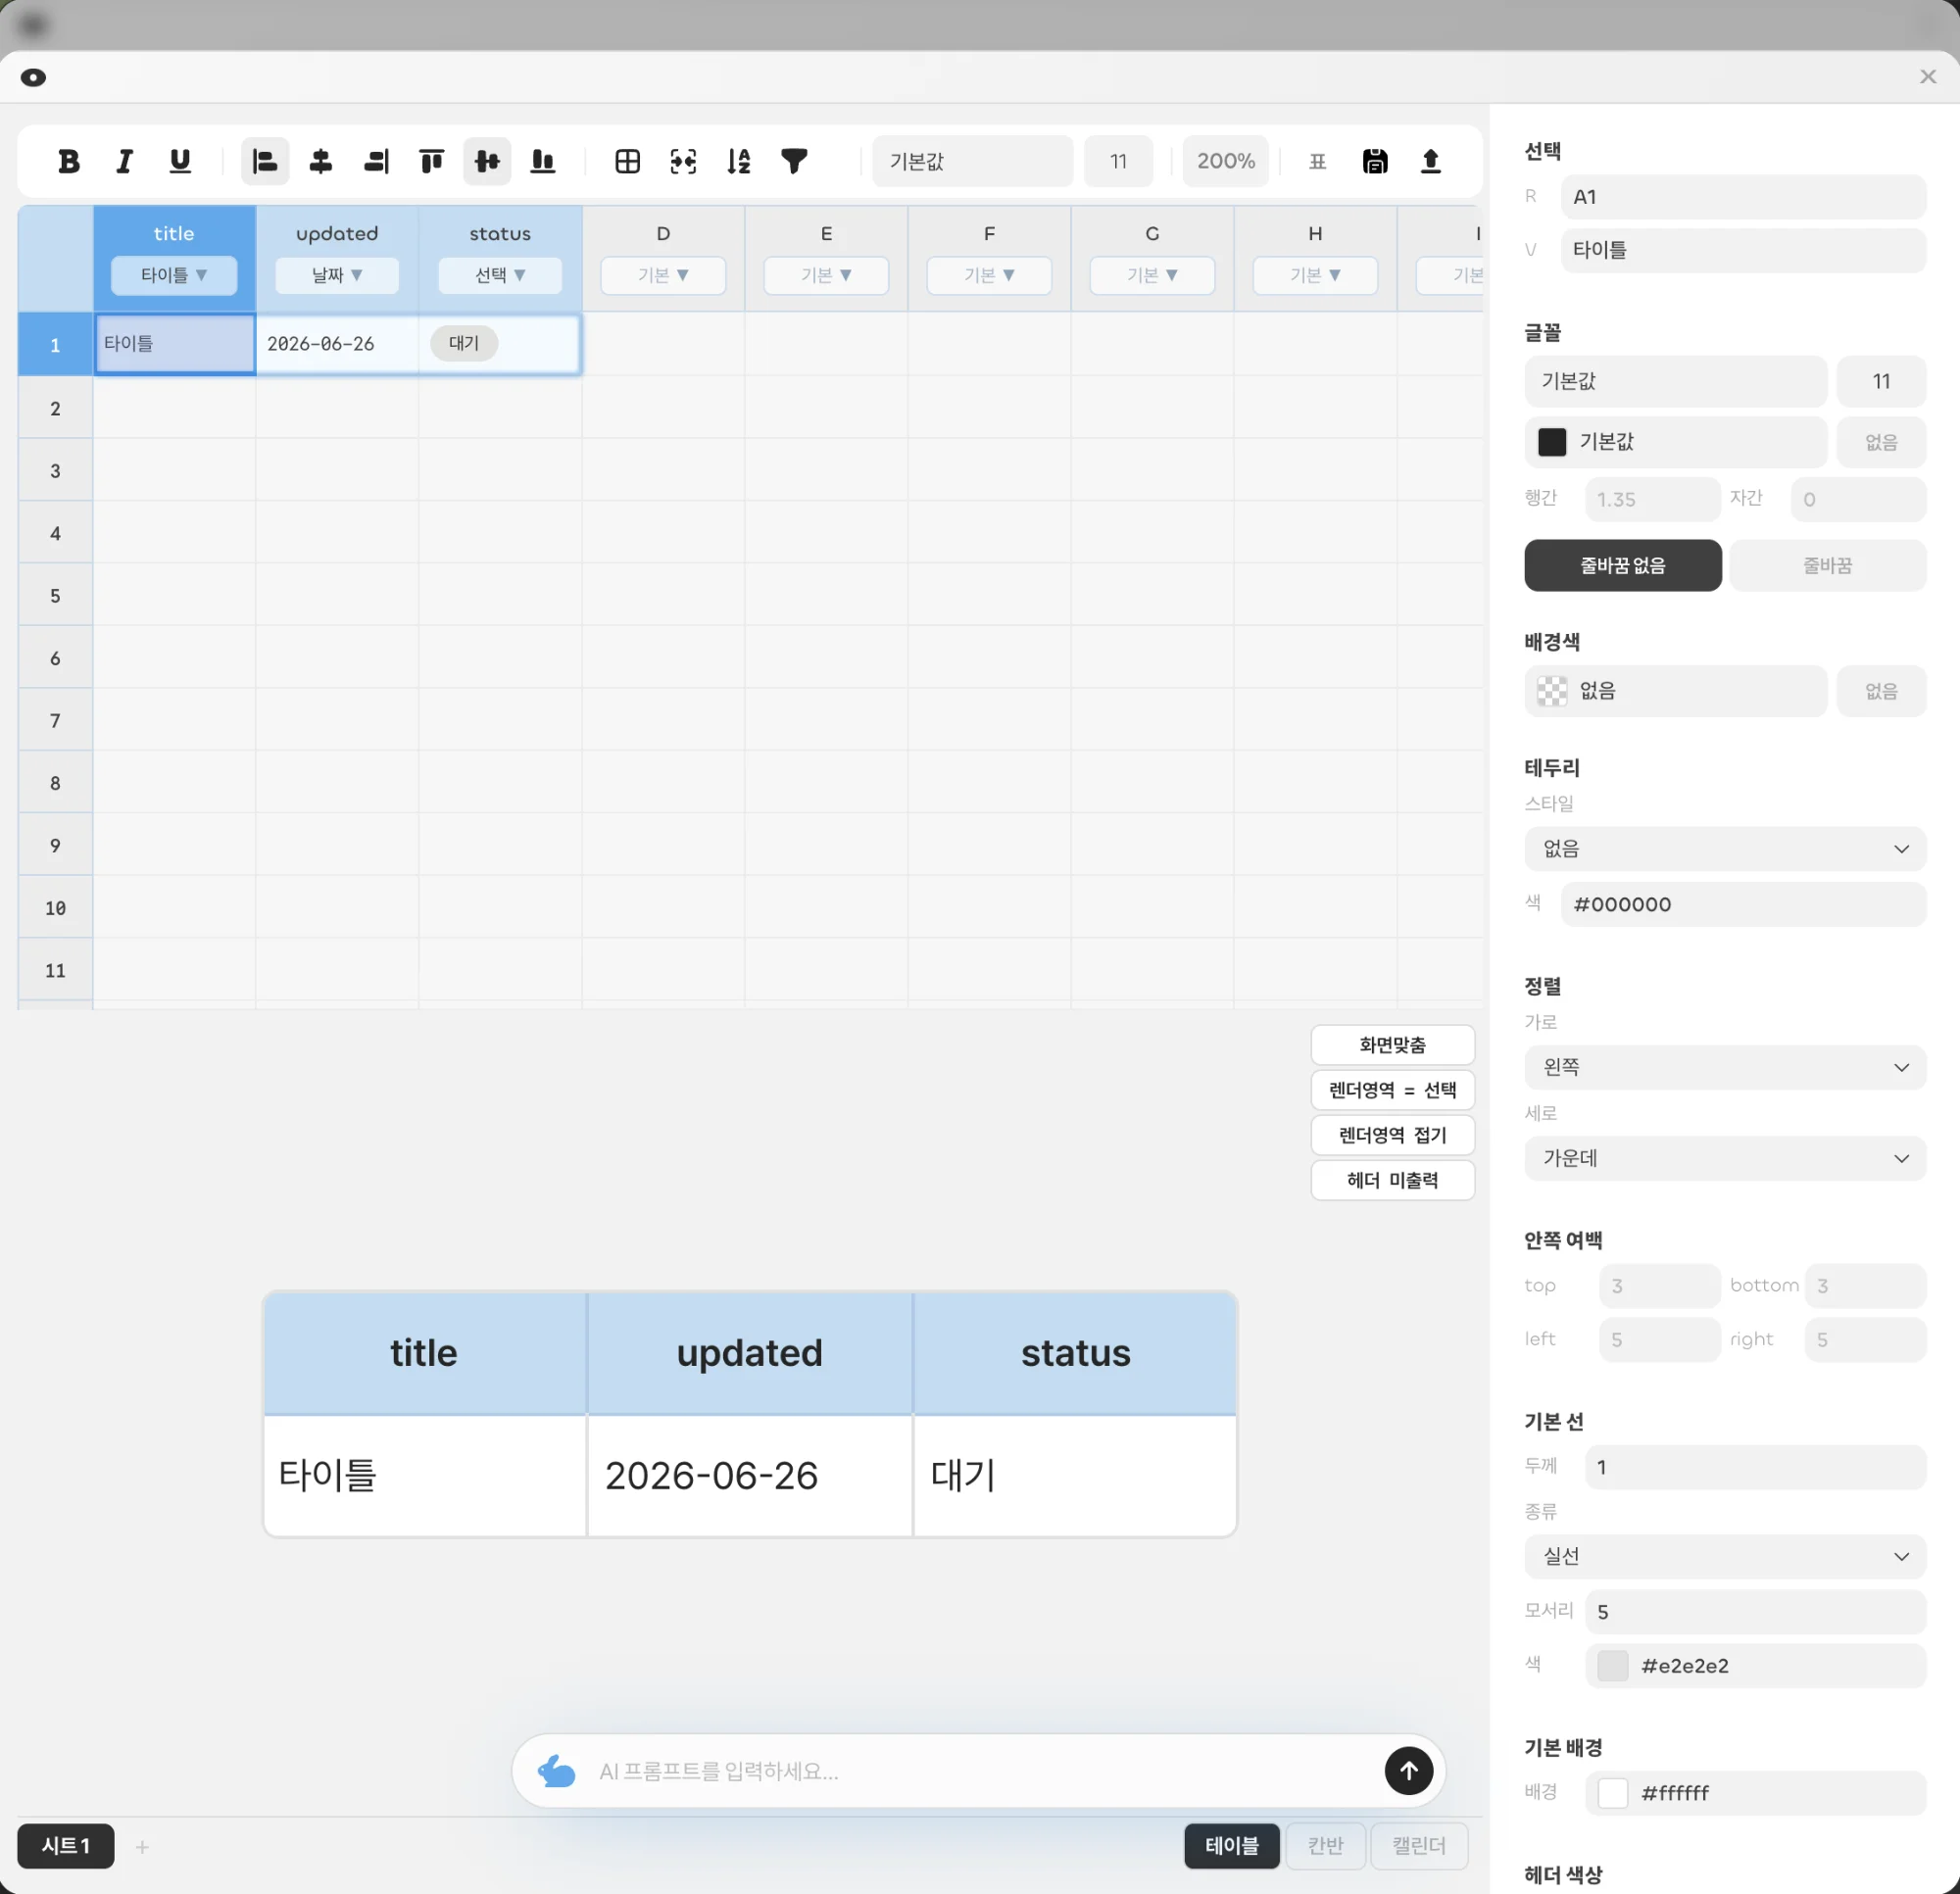Screen dimensions: 1960x1894
Task: Switch to the 칸반 view tab
Action: coord(1325,1845)
